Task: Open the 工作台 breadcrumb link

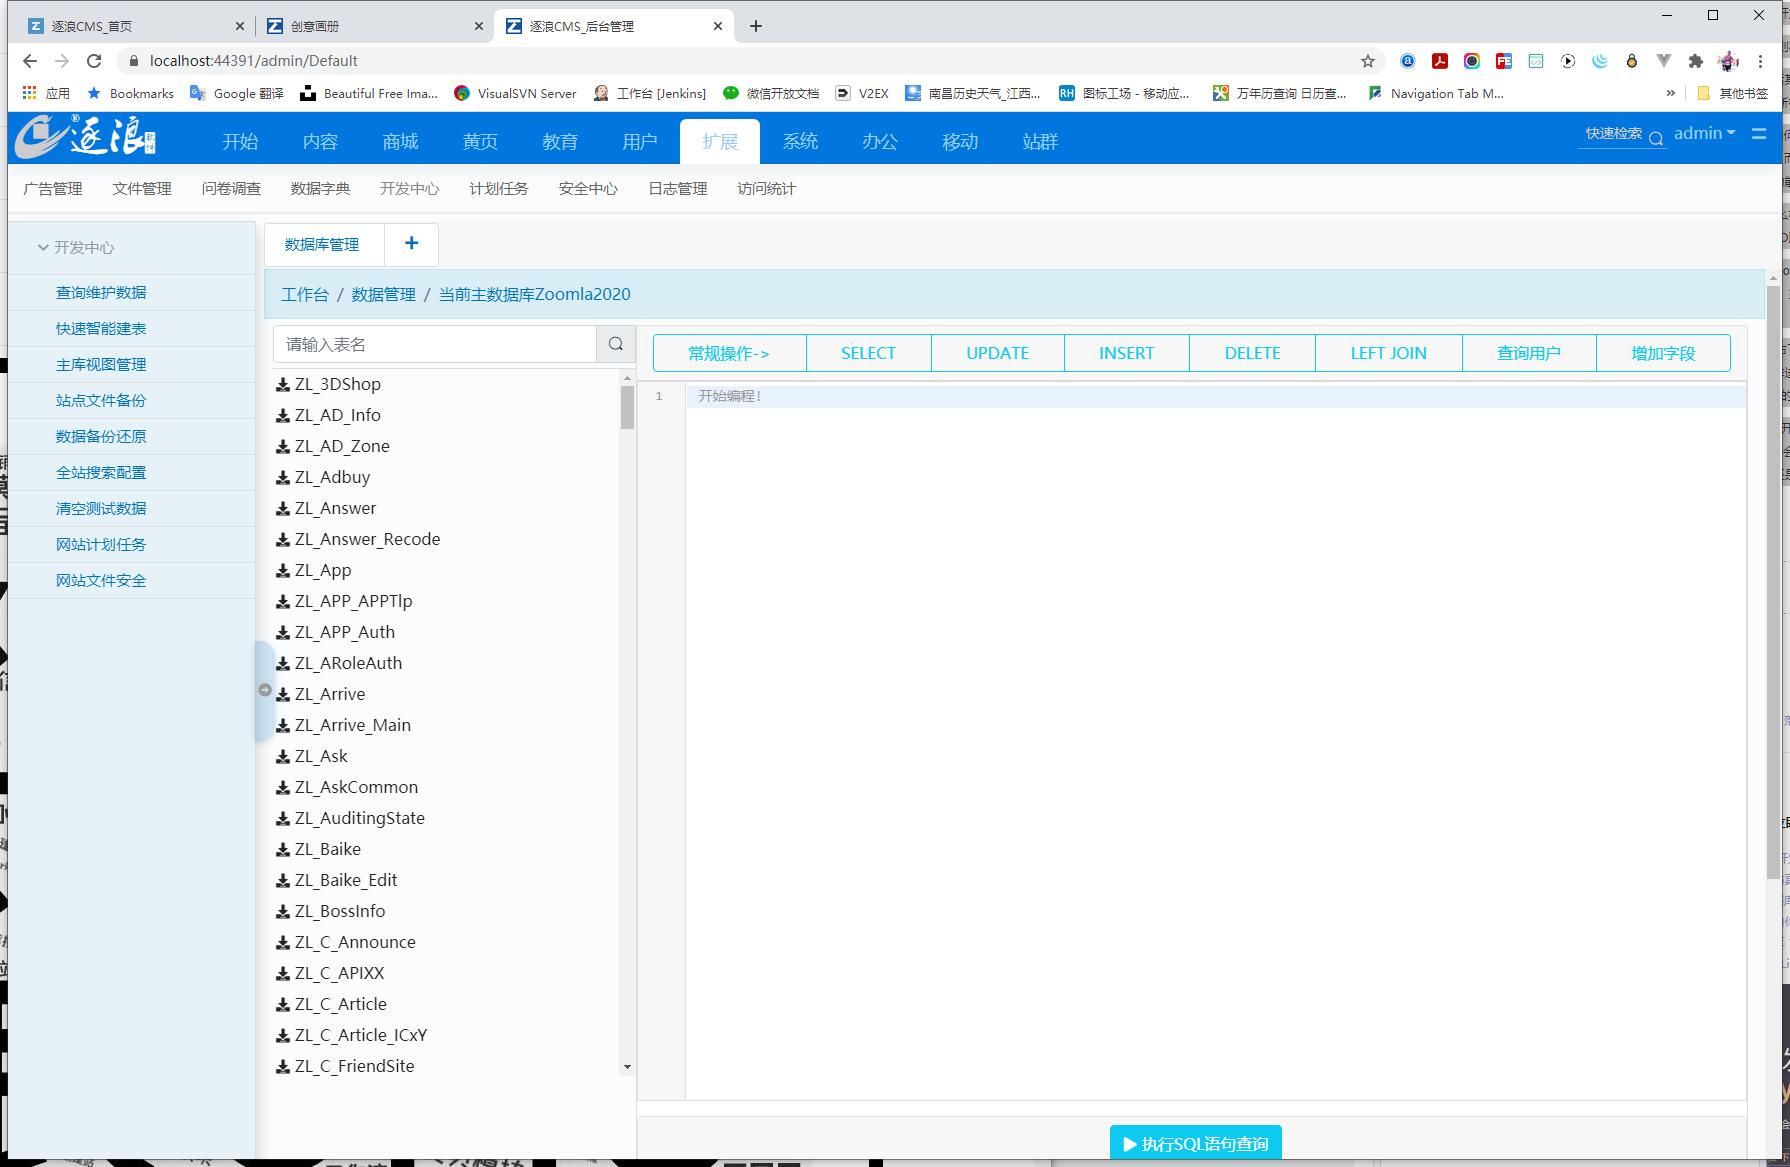Action: pyautogui.click(x=305, y=294)
